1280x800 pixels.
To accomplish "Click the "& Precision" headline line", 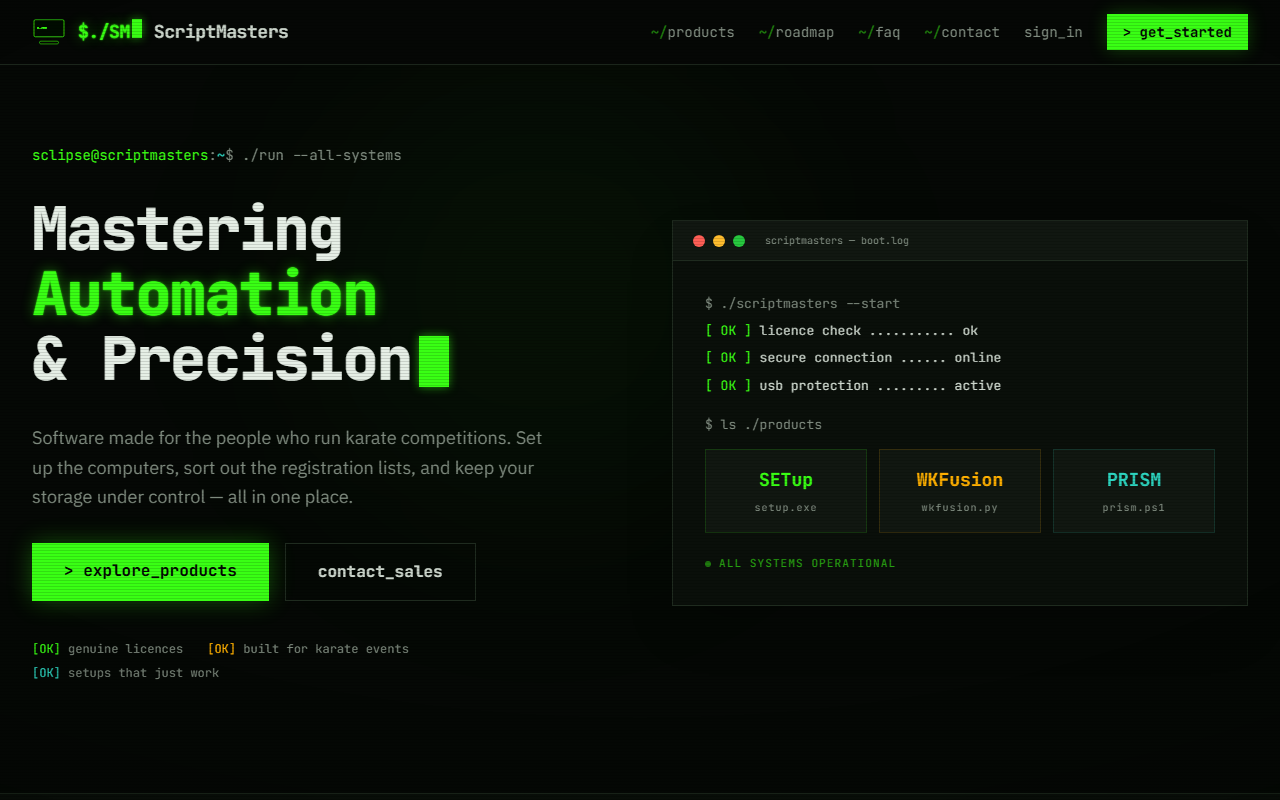I will coord(222,359).
